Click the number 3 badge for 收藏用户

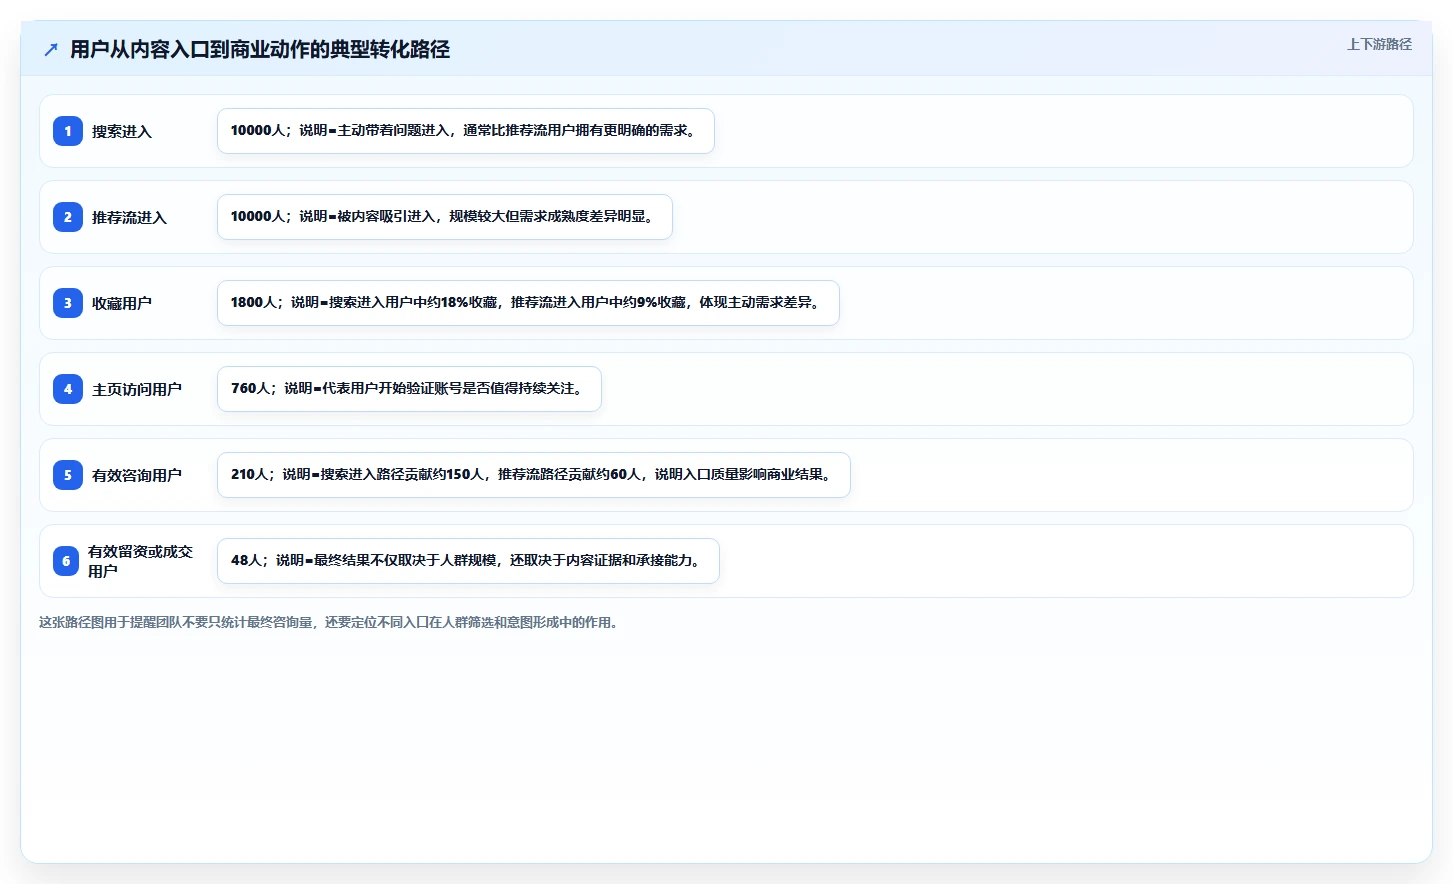click(x=68, y=303)
